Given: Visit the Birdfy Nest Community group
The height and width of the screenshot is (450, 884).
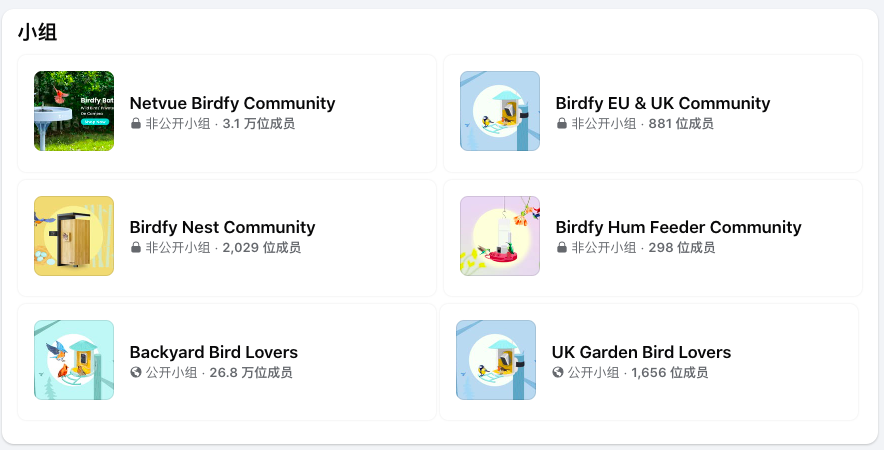Looking at the screenshot, I should (222, 227).
